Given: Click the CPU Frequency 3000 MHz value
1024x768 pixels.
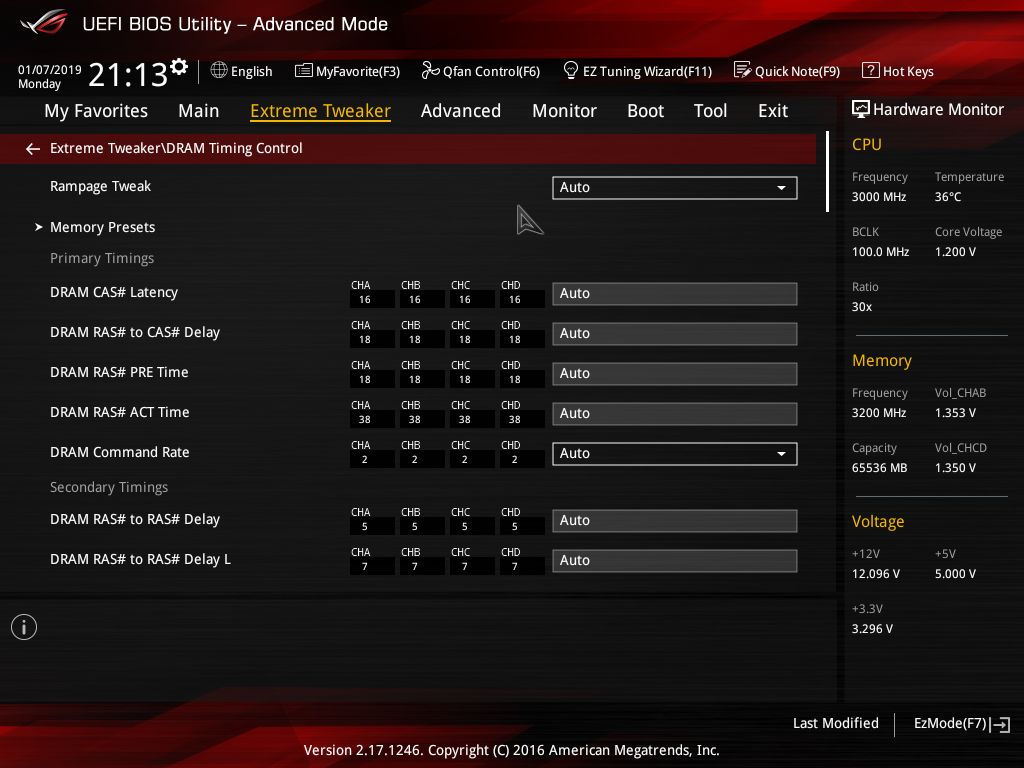Looking at the screenshot, I should point(878,197).
